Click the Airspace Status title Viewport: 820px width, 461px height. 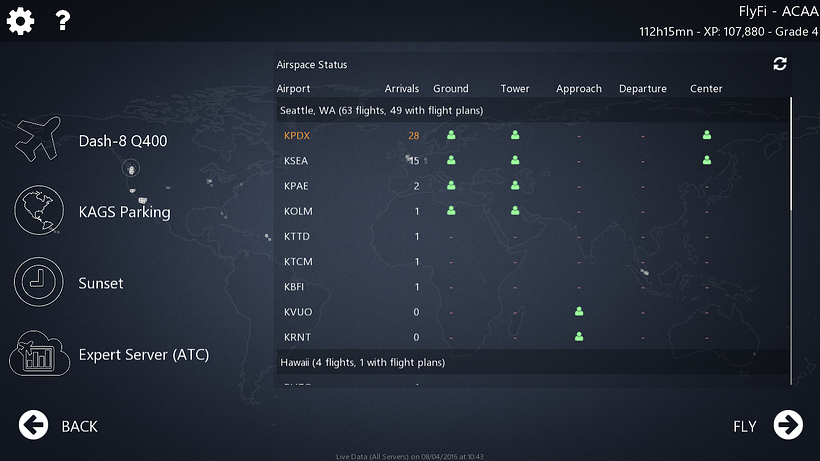click(312, 64)
